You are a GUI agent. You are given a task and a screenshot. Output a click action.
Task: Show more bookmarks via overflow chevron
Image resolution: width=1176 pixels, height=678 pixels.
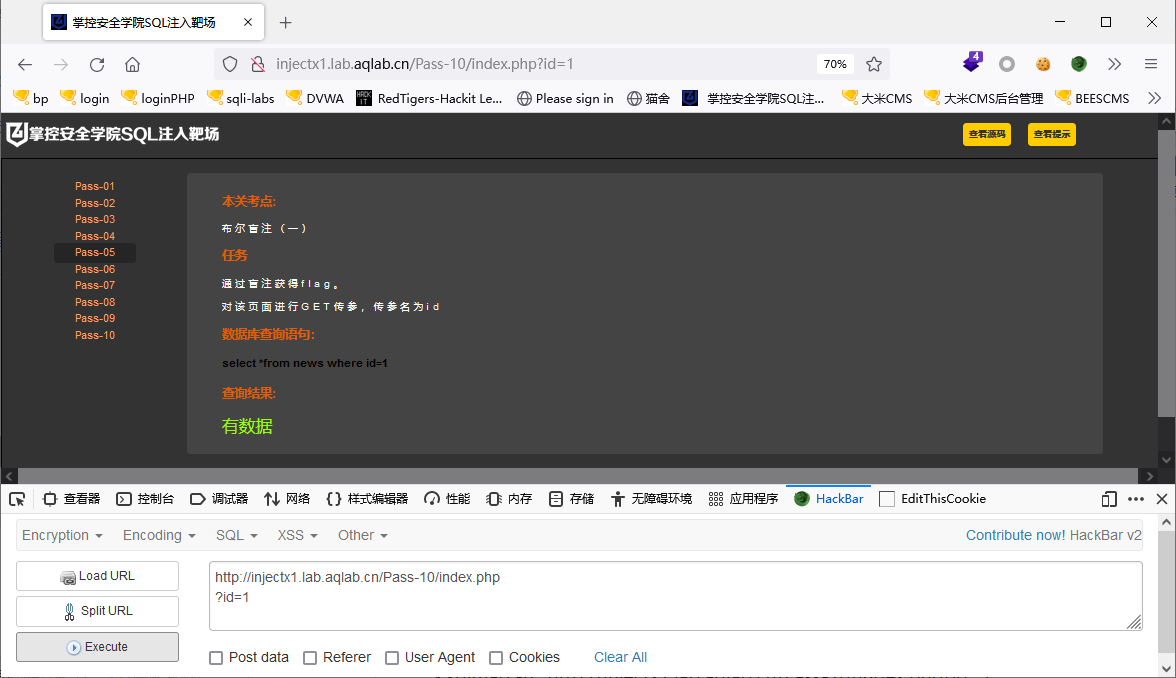point(1154,98)
